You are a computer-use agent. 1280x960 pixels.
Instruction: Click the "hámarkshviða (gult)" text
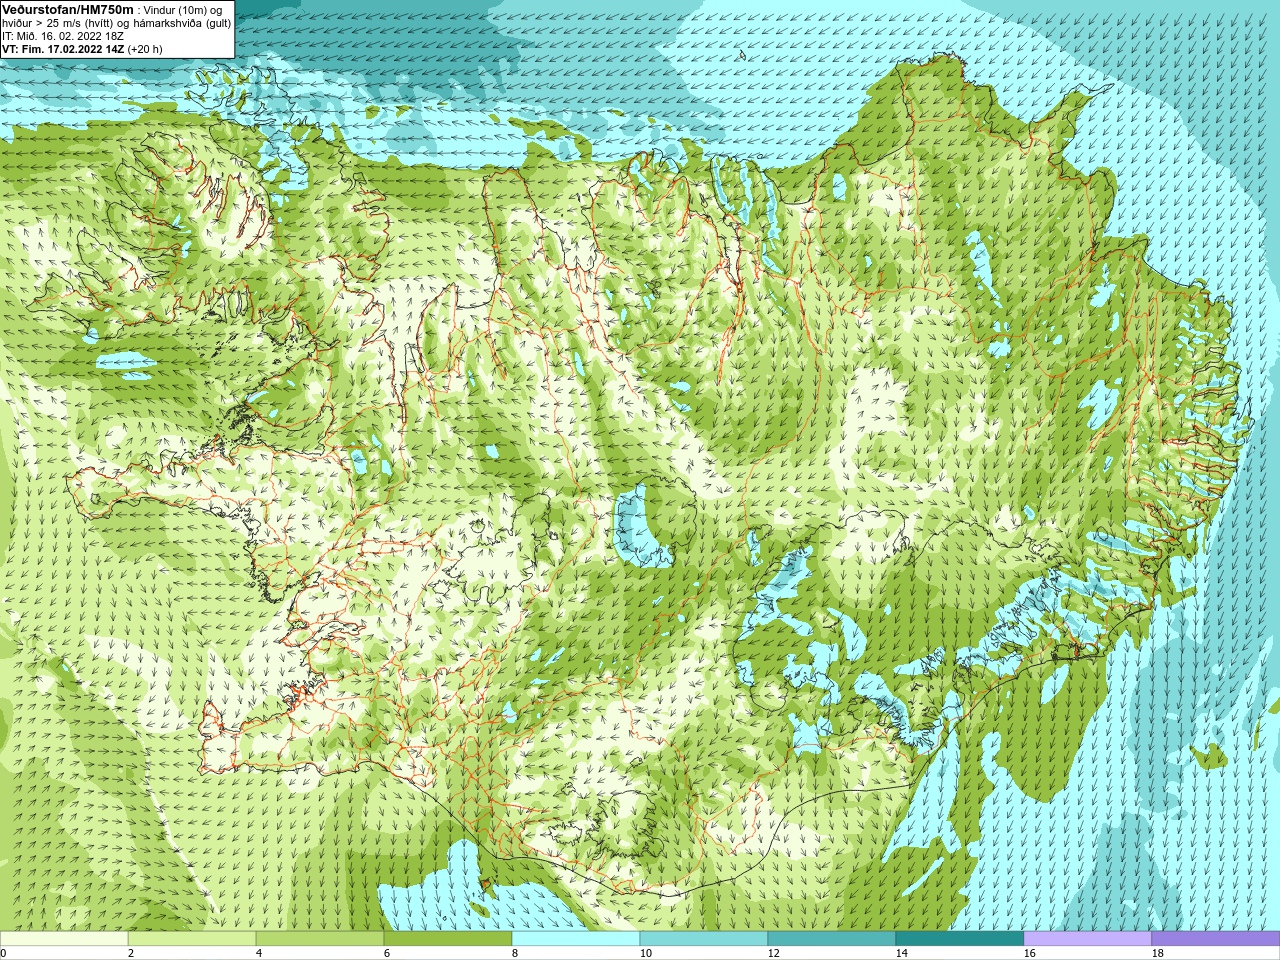[x=182, y=23]
